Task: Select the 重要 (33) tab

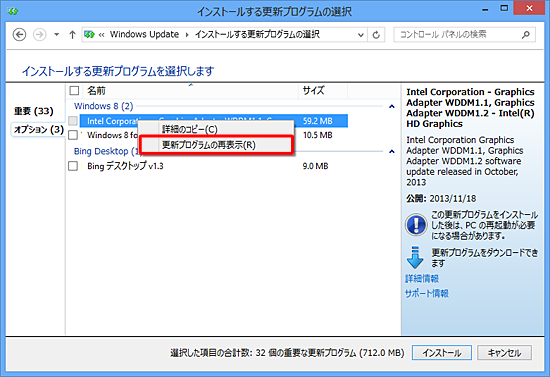Action: pos(34,111)
